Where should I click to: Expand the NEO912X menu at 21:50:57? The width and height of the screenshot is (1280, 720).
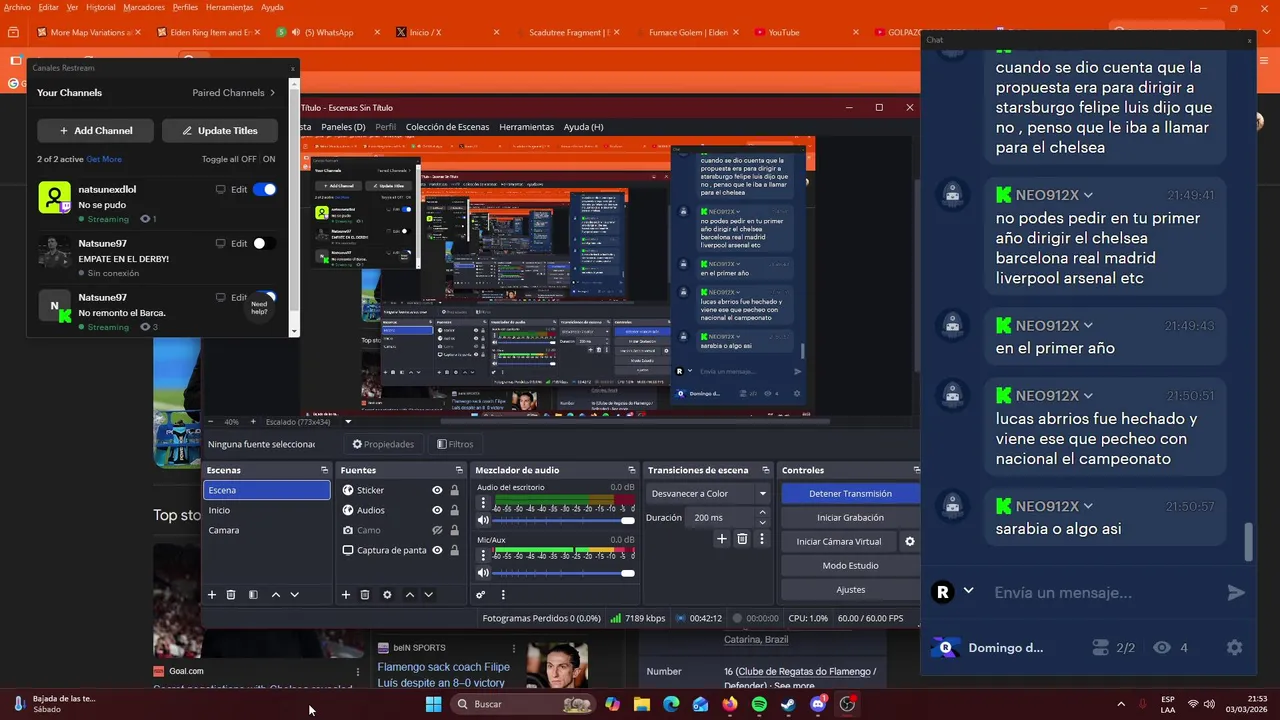[x=1088, y=506]
